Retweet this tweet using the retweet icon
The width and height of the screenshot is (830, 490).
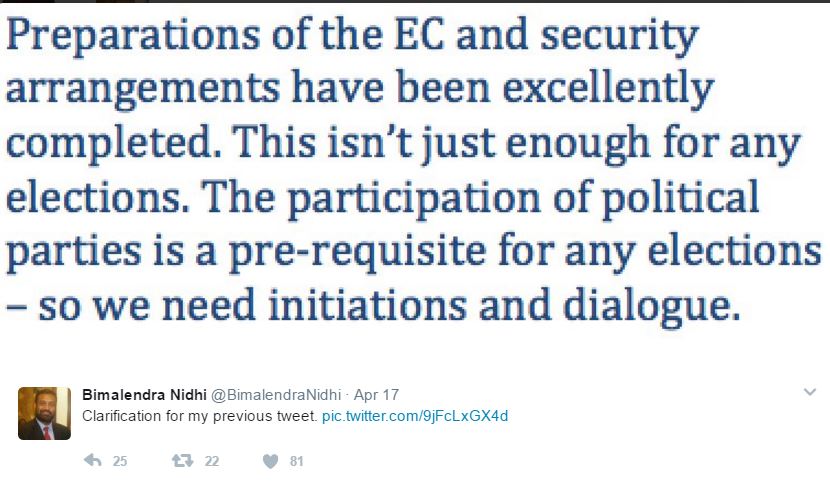click(x=182, y=460)
